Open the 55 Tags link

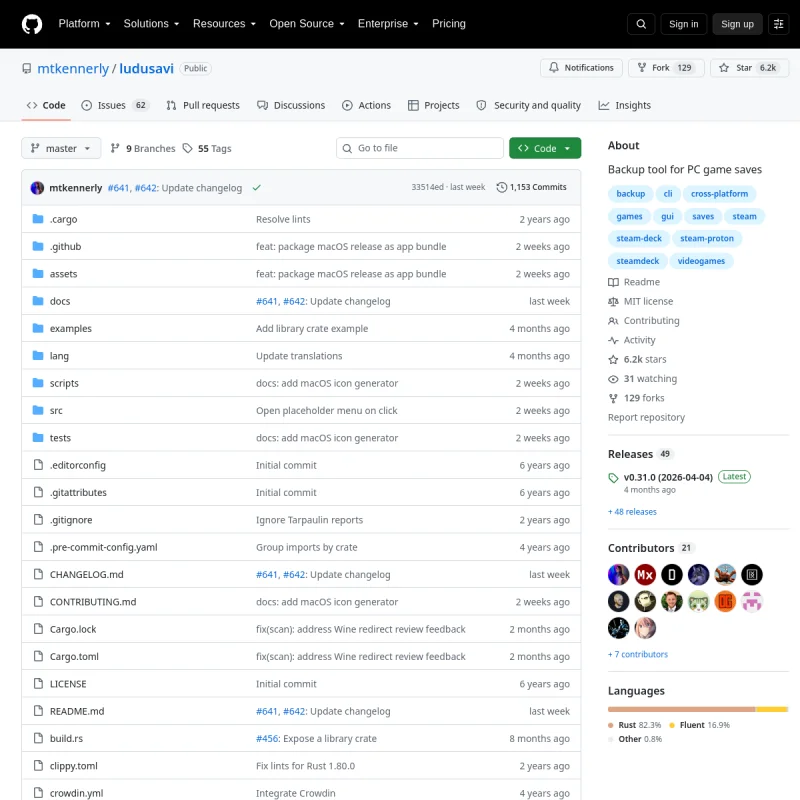tap(207, 148)
